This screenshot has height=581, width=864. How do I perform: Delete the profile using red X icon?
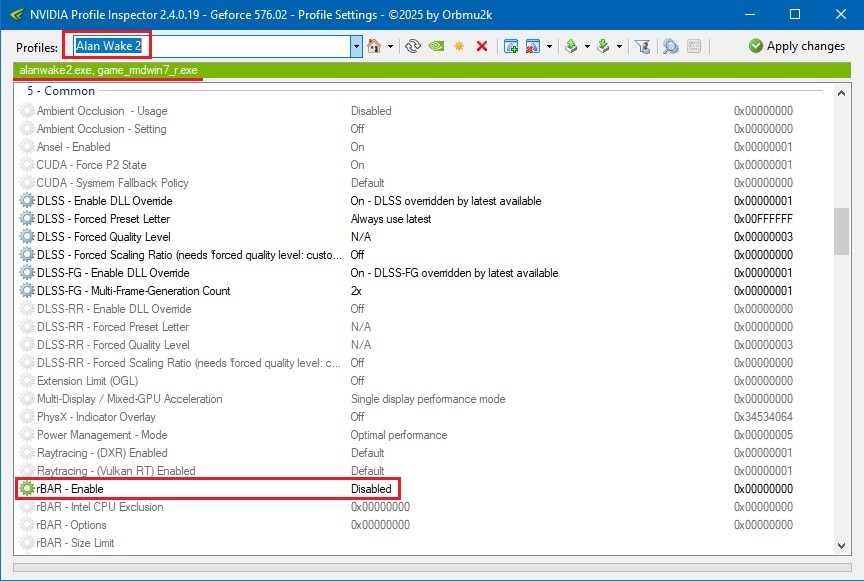[482, 46]
